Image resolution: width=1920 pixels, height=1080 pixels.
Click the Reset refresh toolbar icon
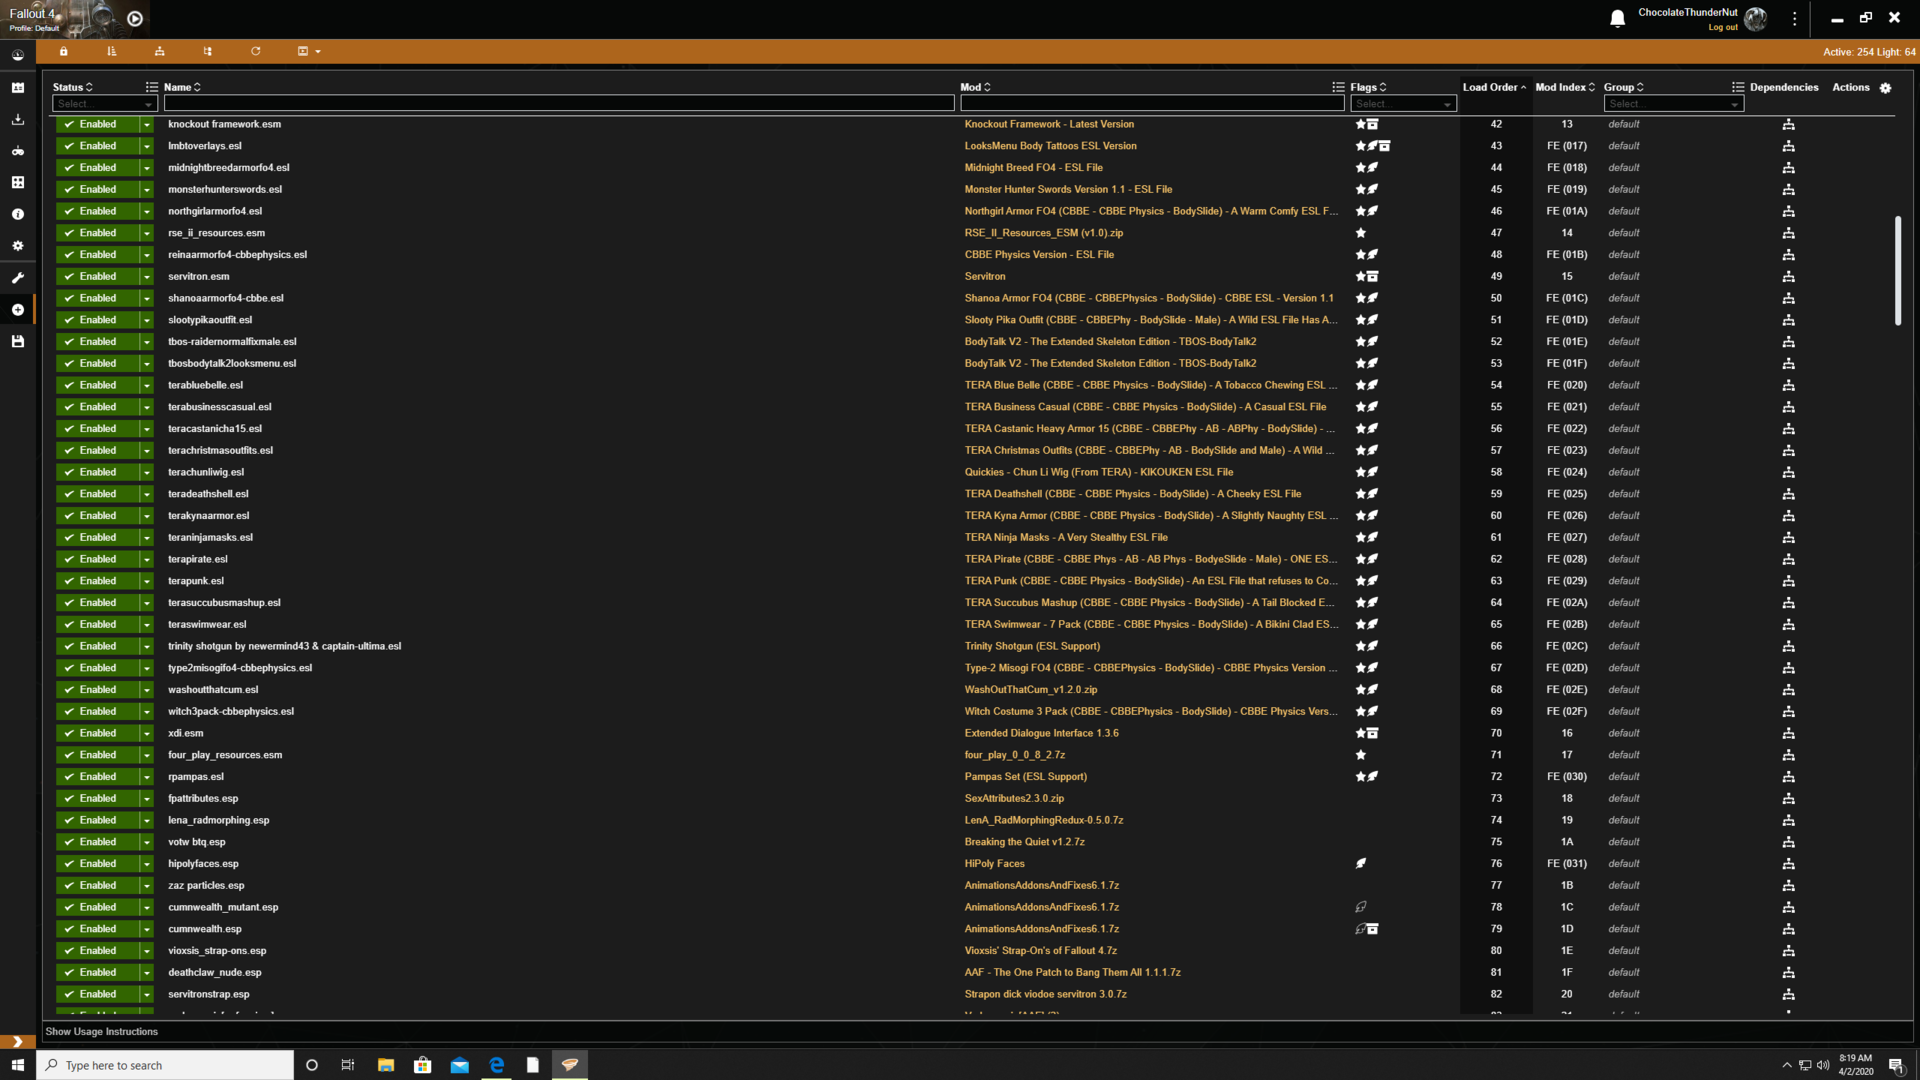click(255, 51)
